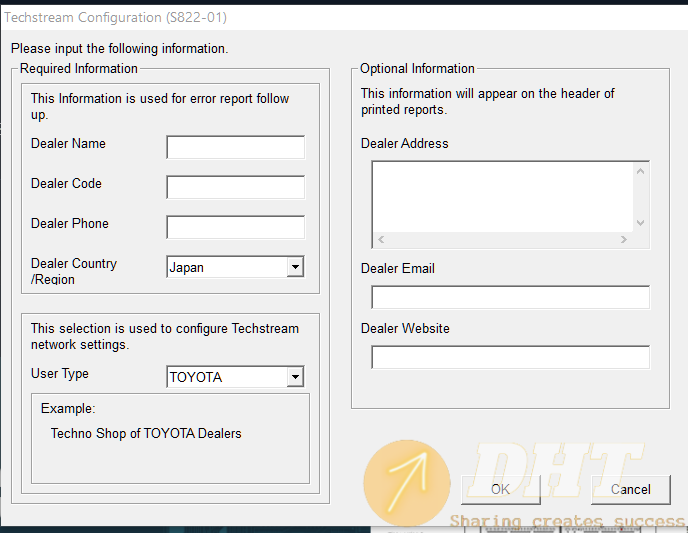Click the Cancel button
This screenshot has width=688, height=533.
(x=631, y=490)
